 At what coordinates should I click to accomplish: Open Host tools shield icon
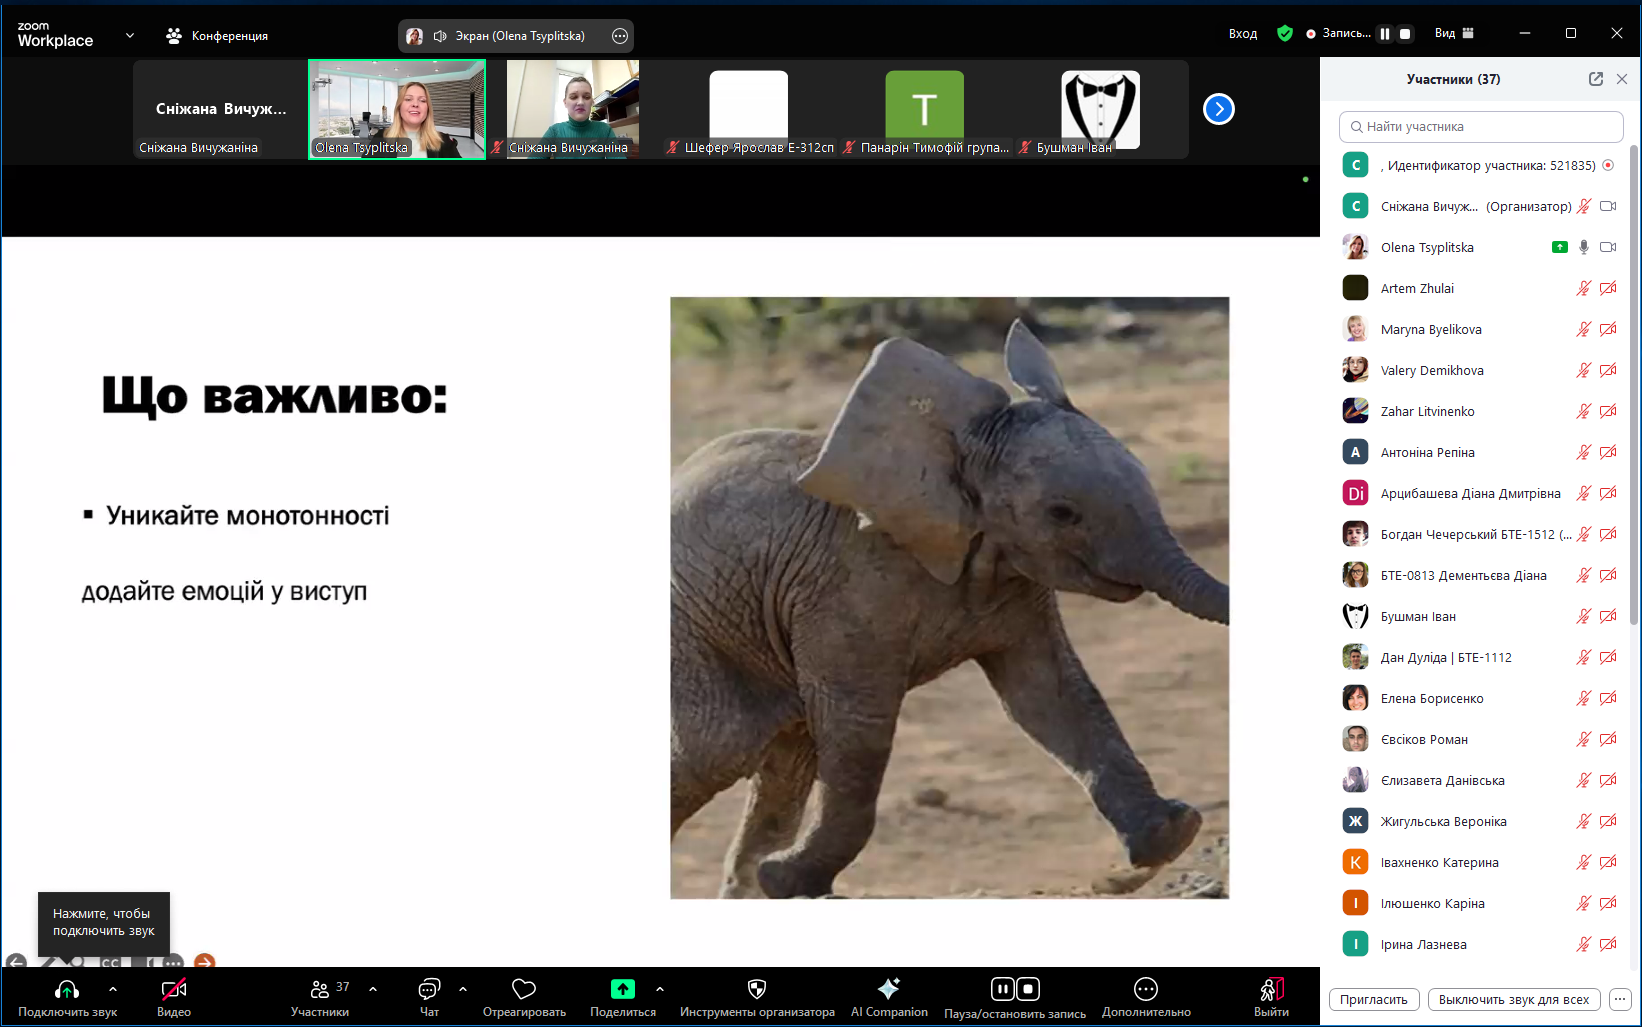coord(757,989)
